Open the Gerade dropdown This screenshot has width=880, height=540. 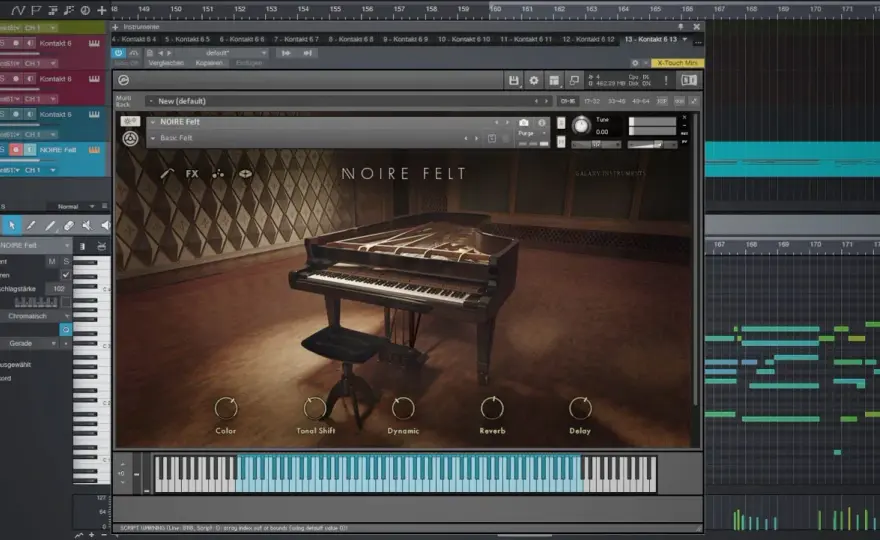(x=31, y=344)
